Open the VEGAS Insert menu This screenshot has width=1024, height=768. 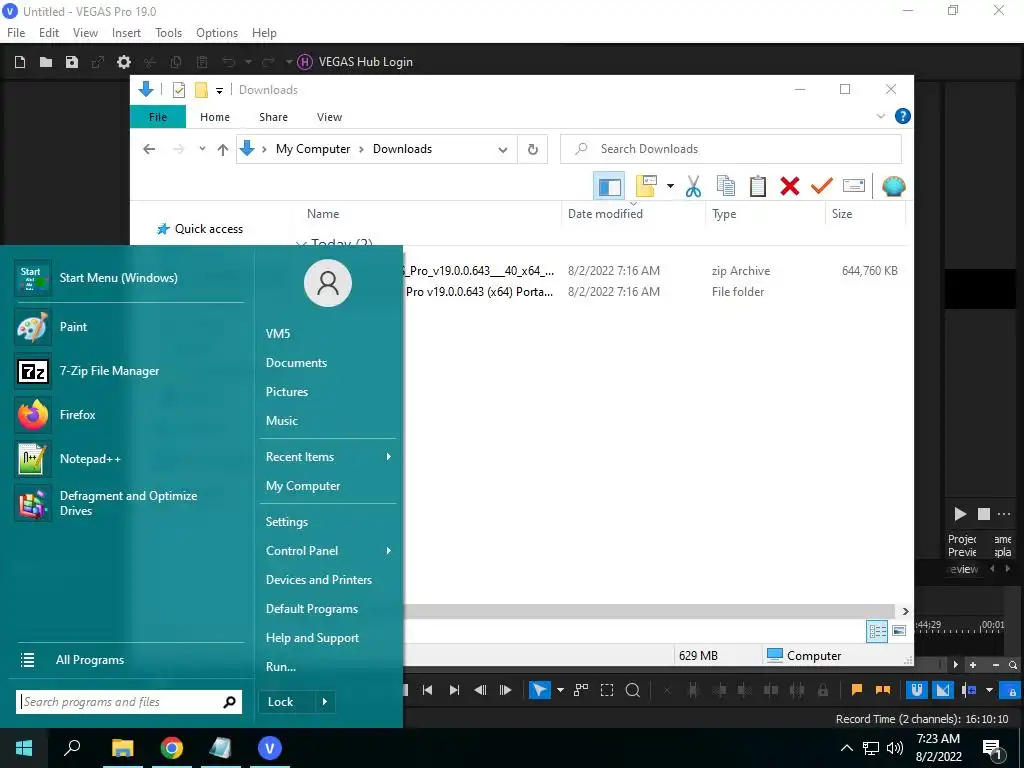click(126, 33)
